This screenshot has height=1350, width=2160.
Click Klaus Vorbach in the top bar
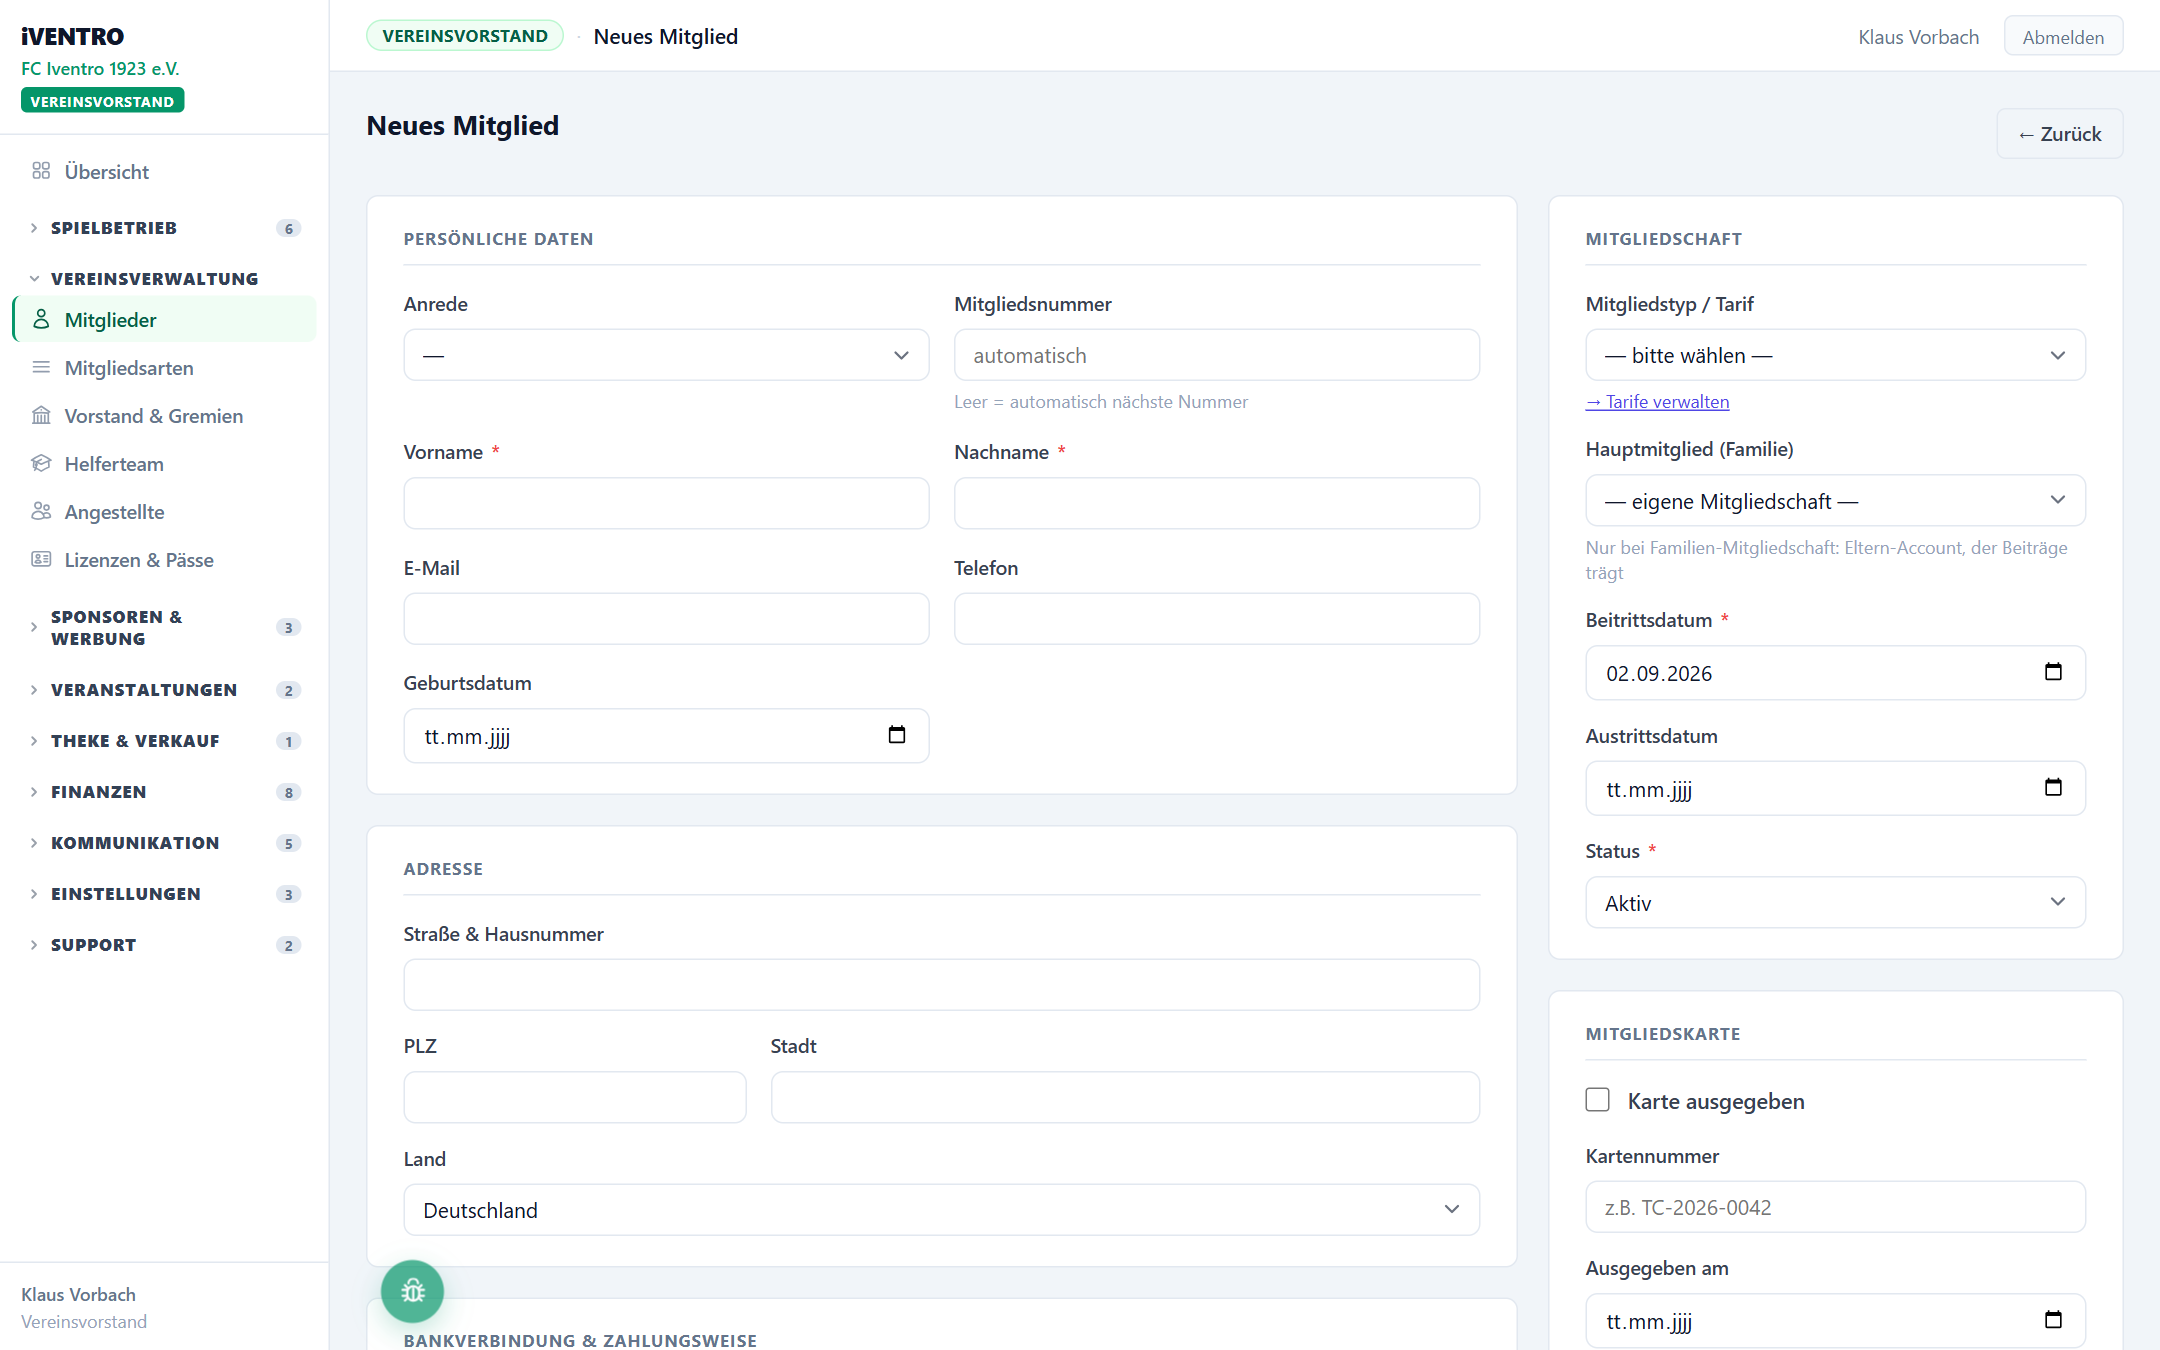coord(1918,37)
